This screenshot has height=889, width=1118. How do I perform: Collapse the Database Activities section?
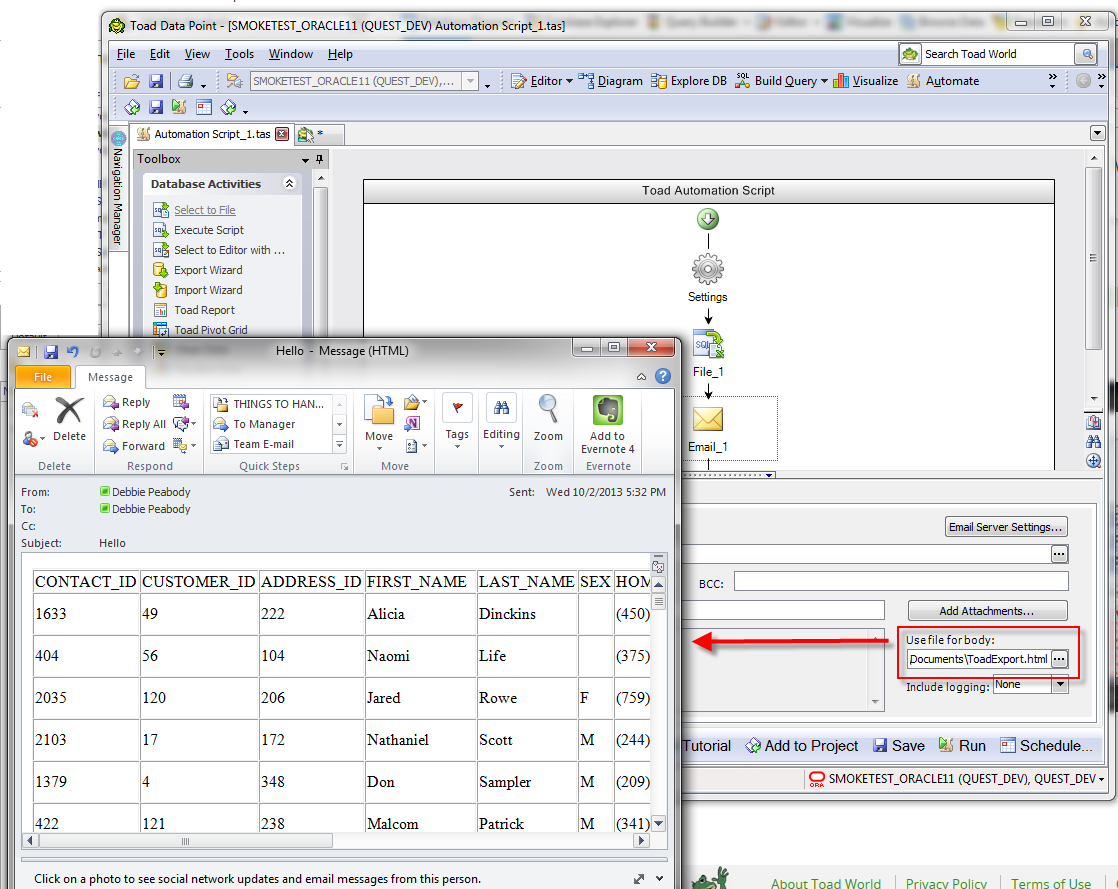tap(289, 183)
